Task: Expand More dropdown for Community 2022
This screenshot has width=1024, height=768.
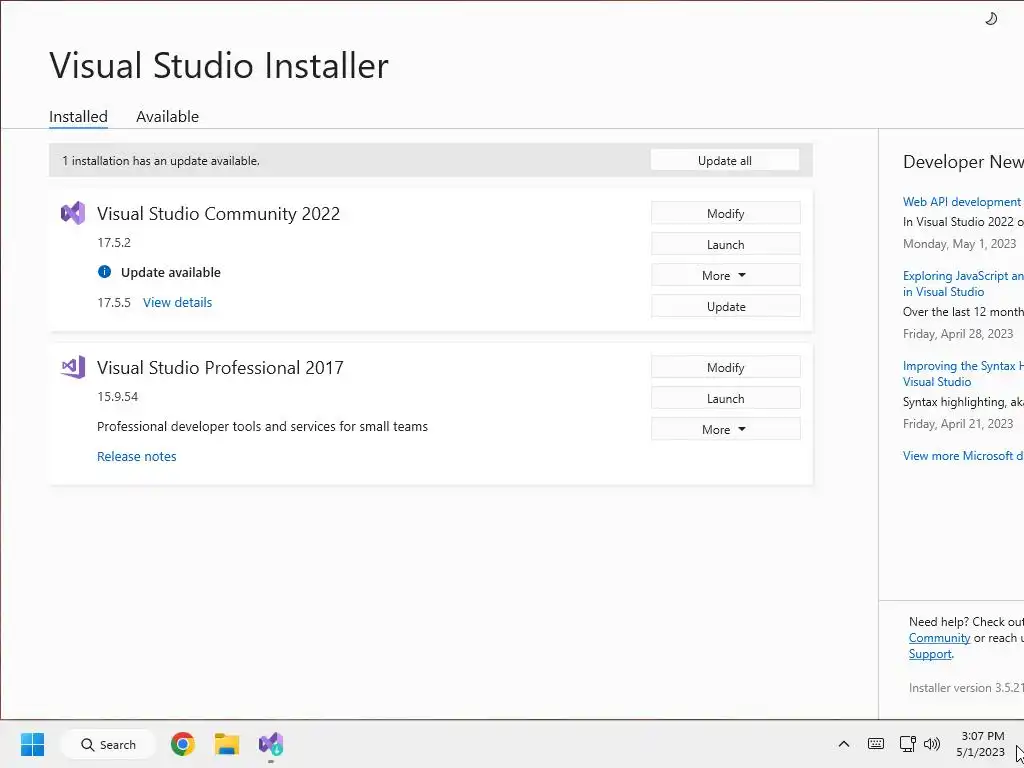Action: click(726, 276)
